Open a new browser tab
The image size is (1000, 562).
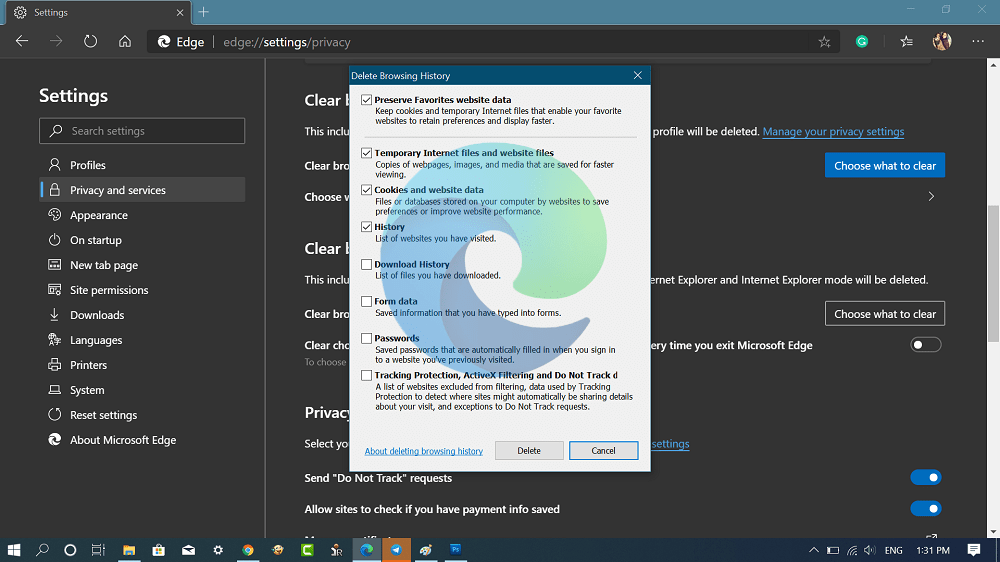click(203, 12)
